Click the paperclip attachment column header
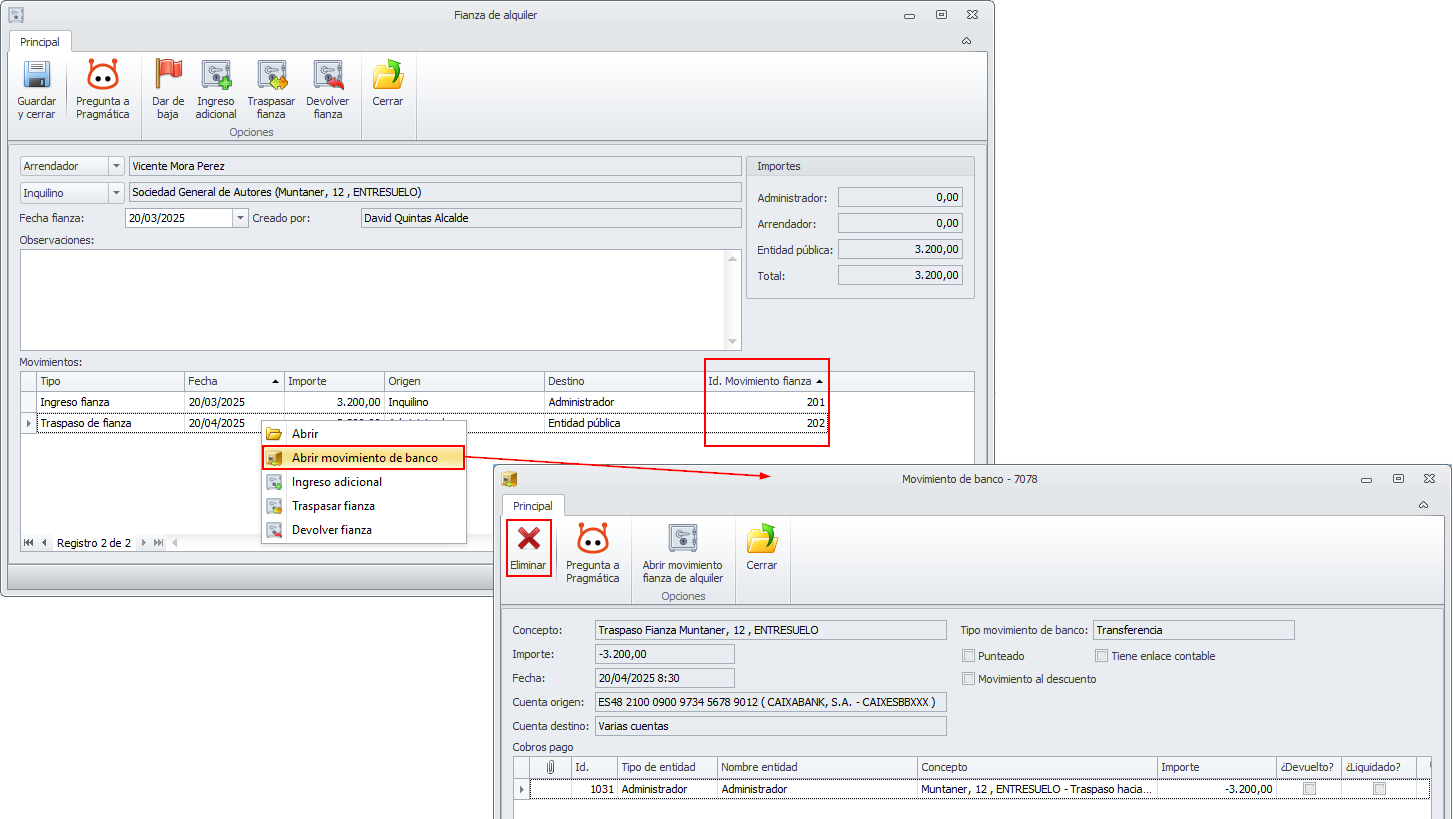1453x819 pixels. 549,767
